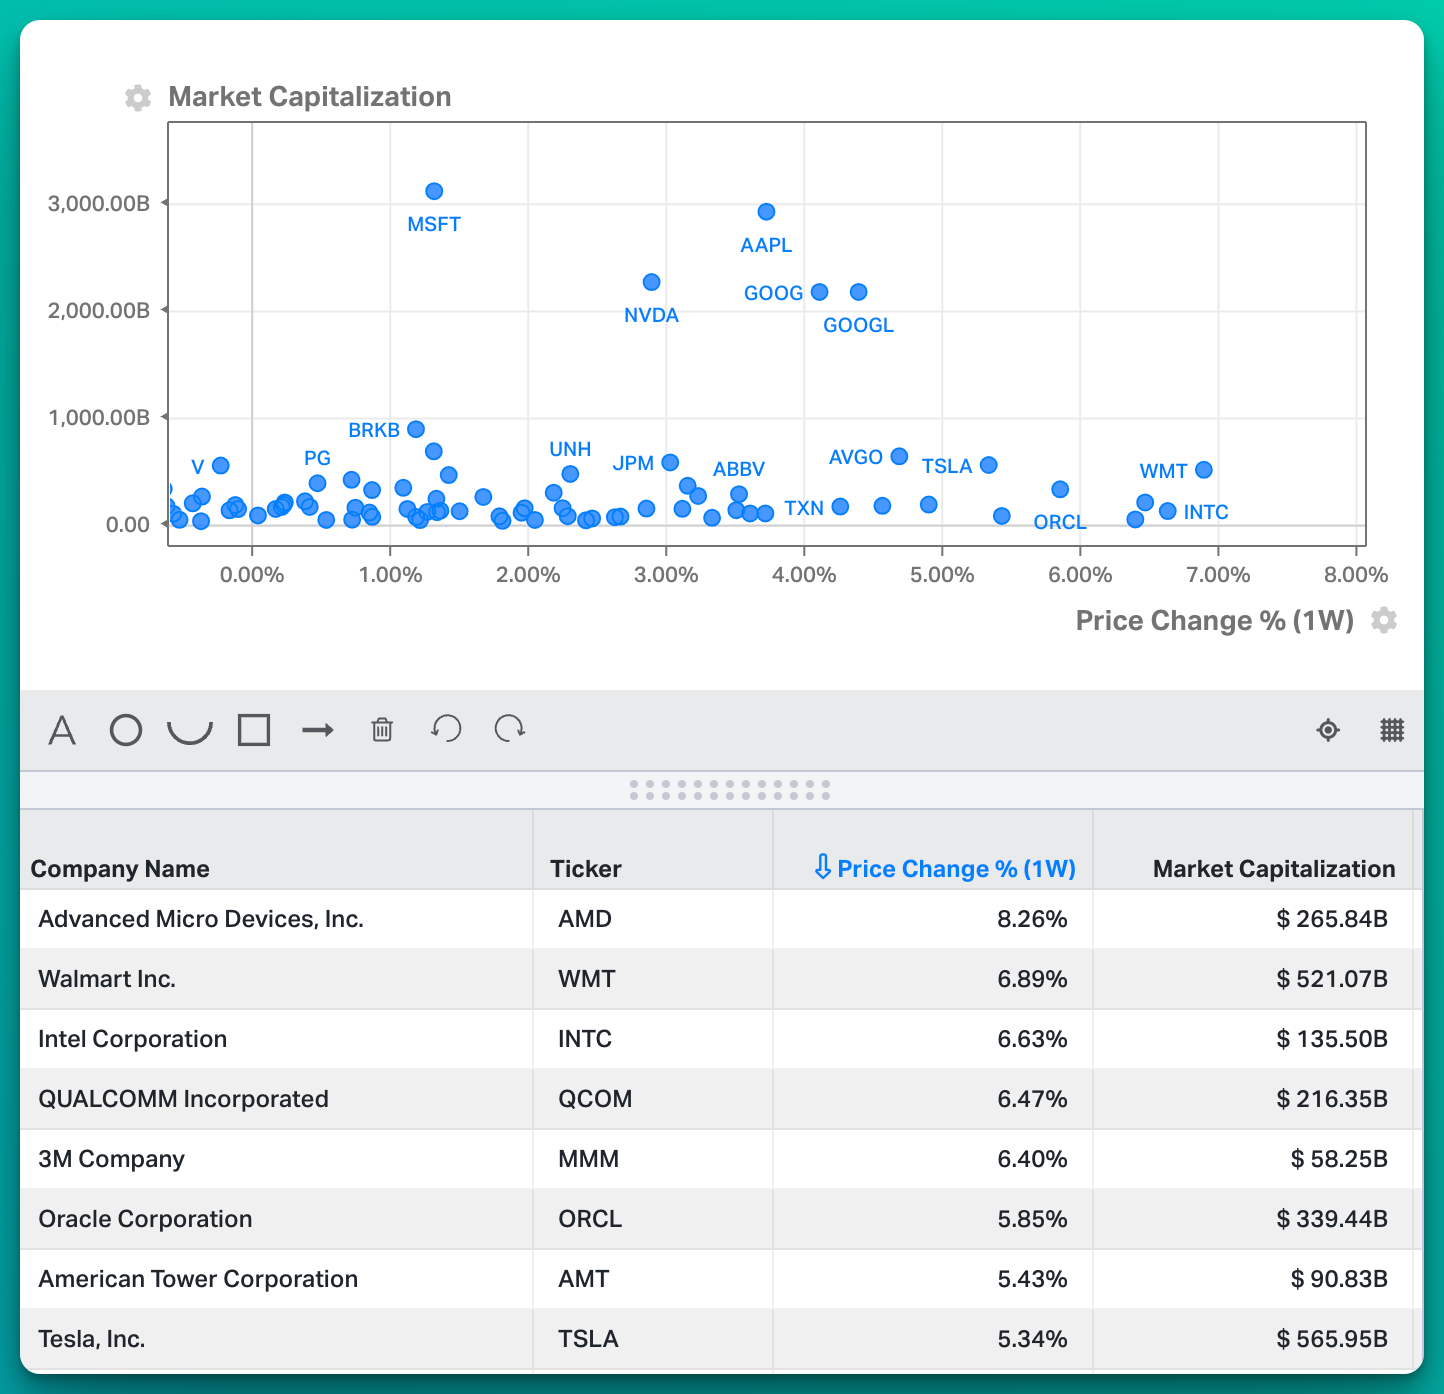This screenshot has width=1444, height=1394.
Task: Open the Price Change % axis settings gear
Action: click(x=1384, y=620)
